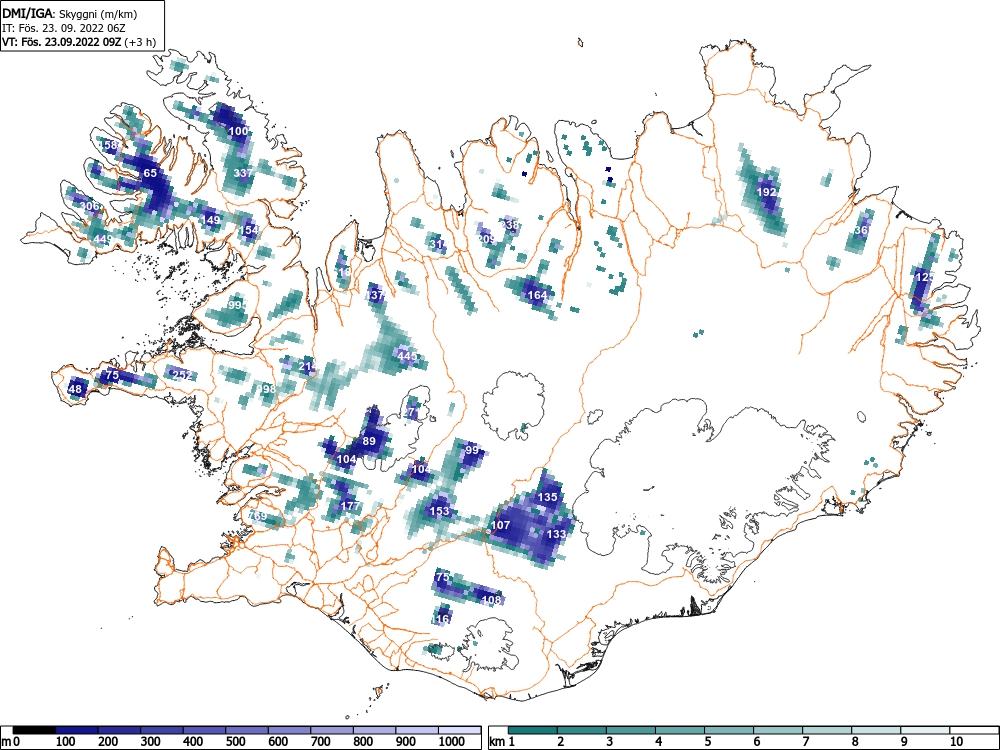Viewport: 1000px width, 750px height.
Task: Click the visibility value 445 on the map
Action: pos(407,356)
